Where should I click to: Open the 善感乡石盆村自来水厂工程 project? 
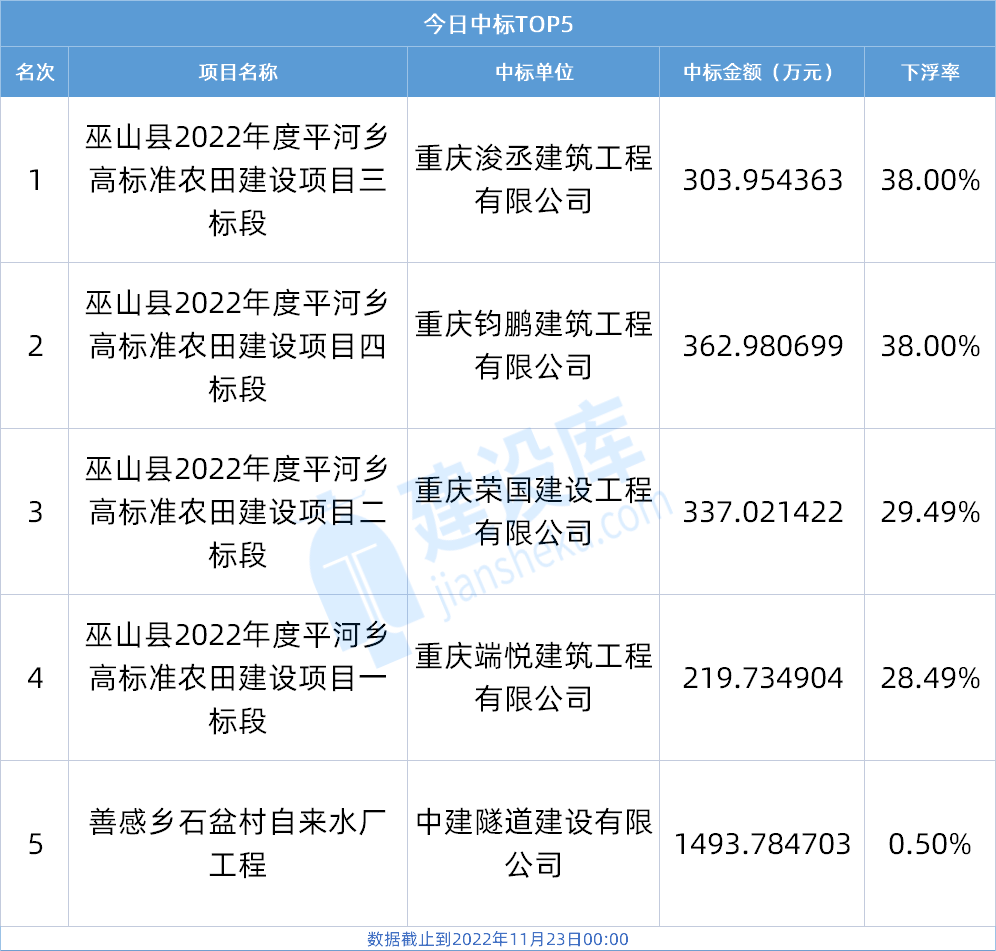click(238, 843)
